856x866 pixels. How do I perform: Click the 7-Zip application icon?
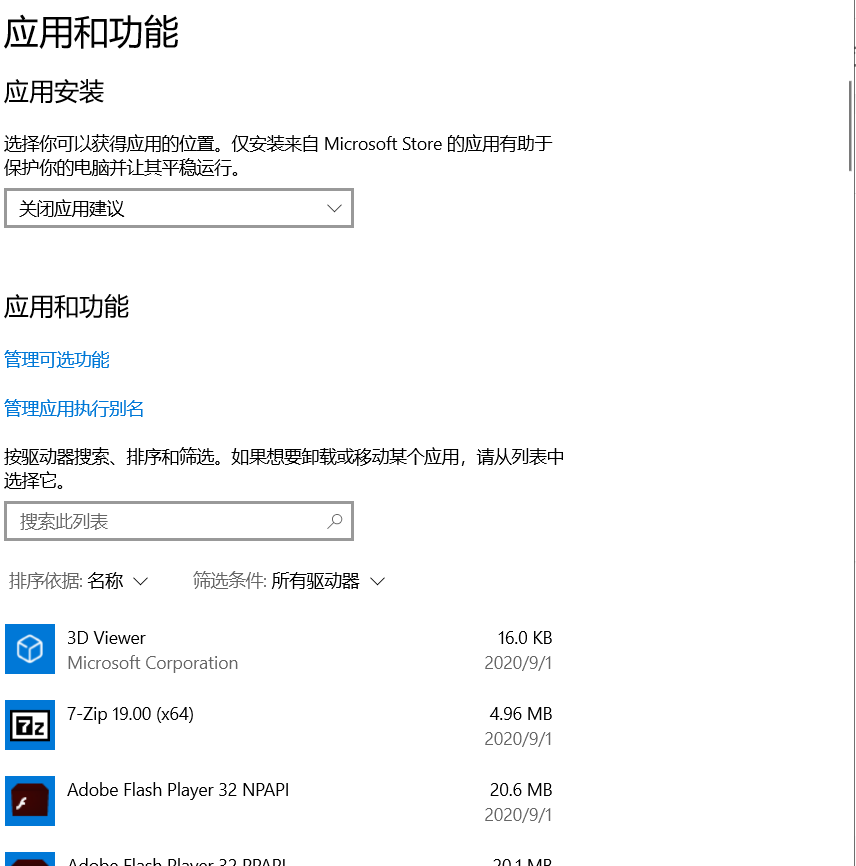[29, 725]
